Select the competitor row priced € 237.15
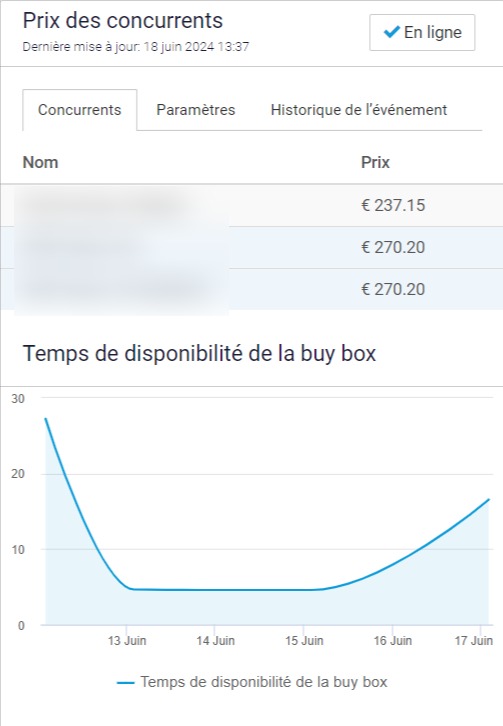Image resolution: width=503 pixels, height=726 pixels. (252, 206)
